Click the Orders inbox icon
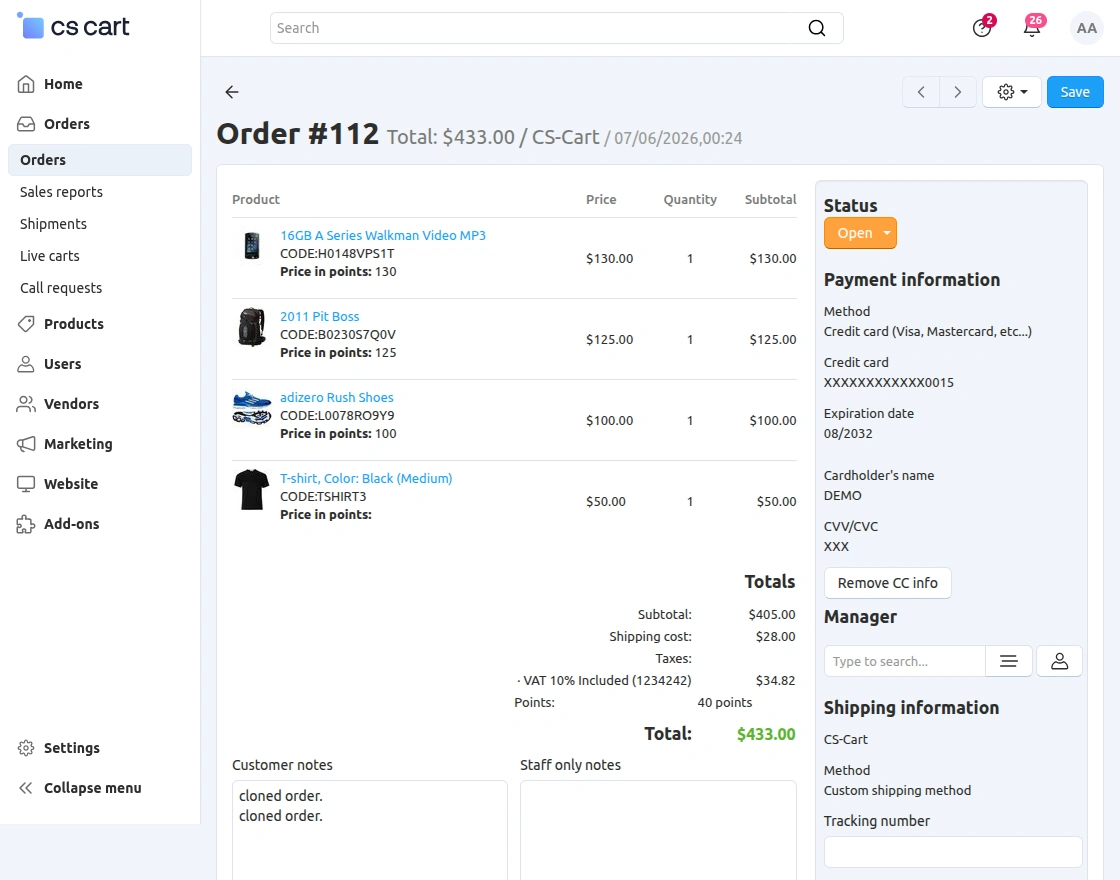The height and width of the screenshot is (880, 1120). click(26, 124)
